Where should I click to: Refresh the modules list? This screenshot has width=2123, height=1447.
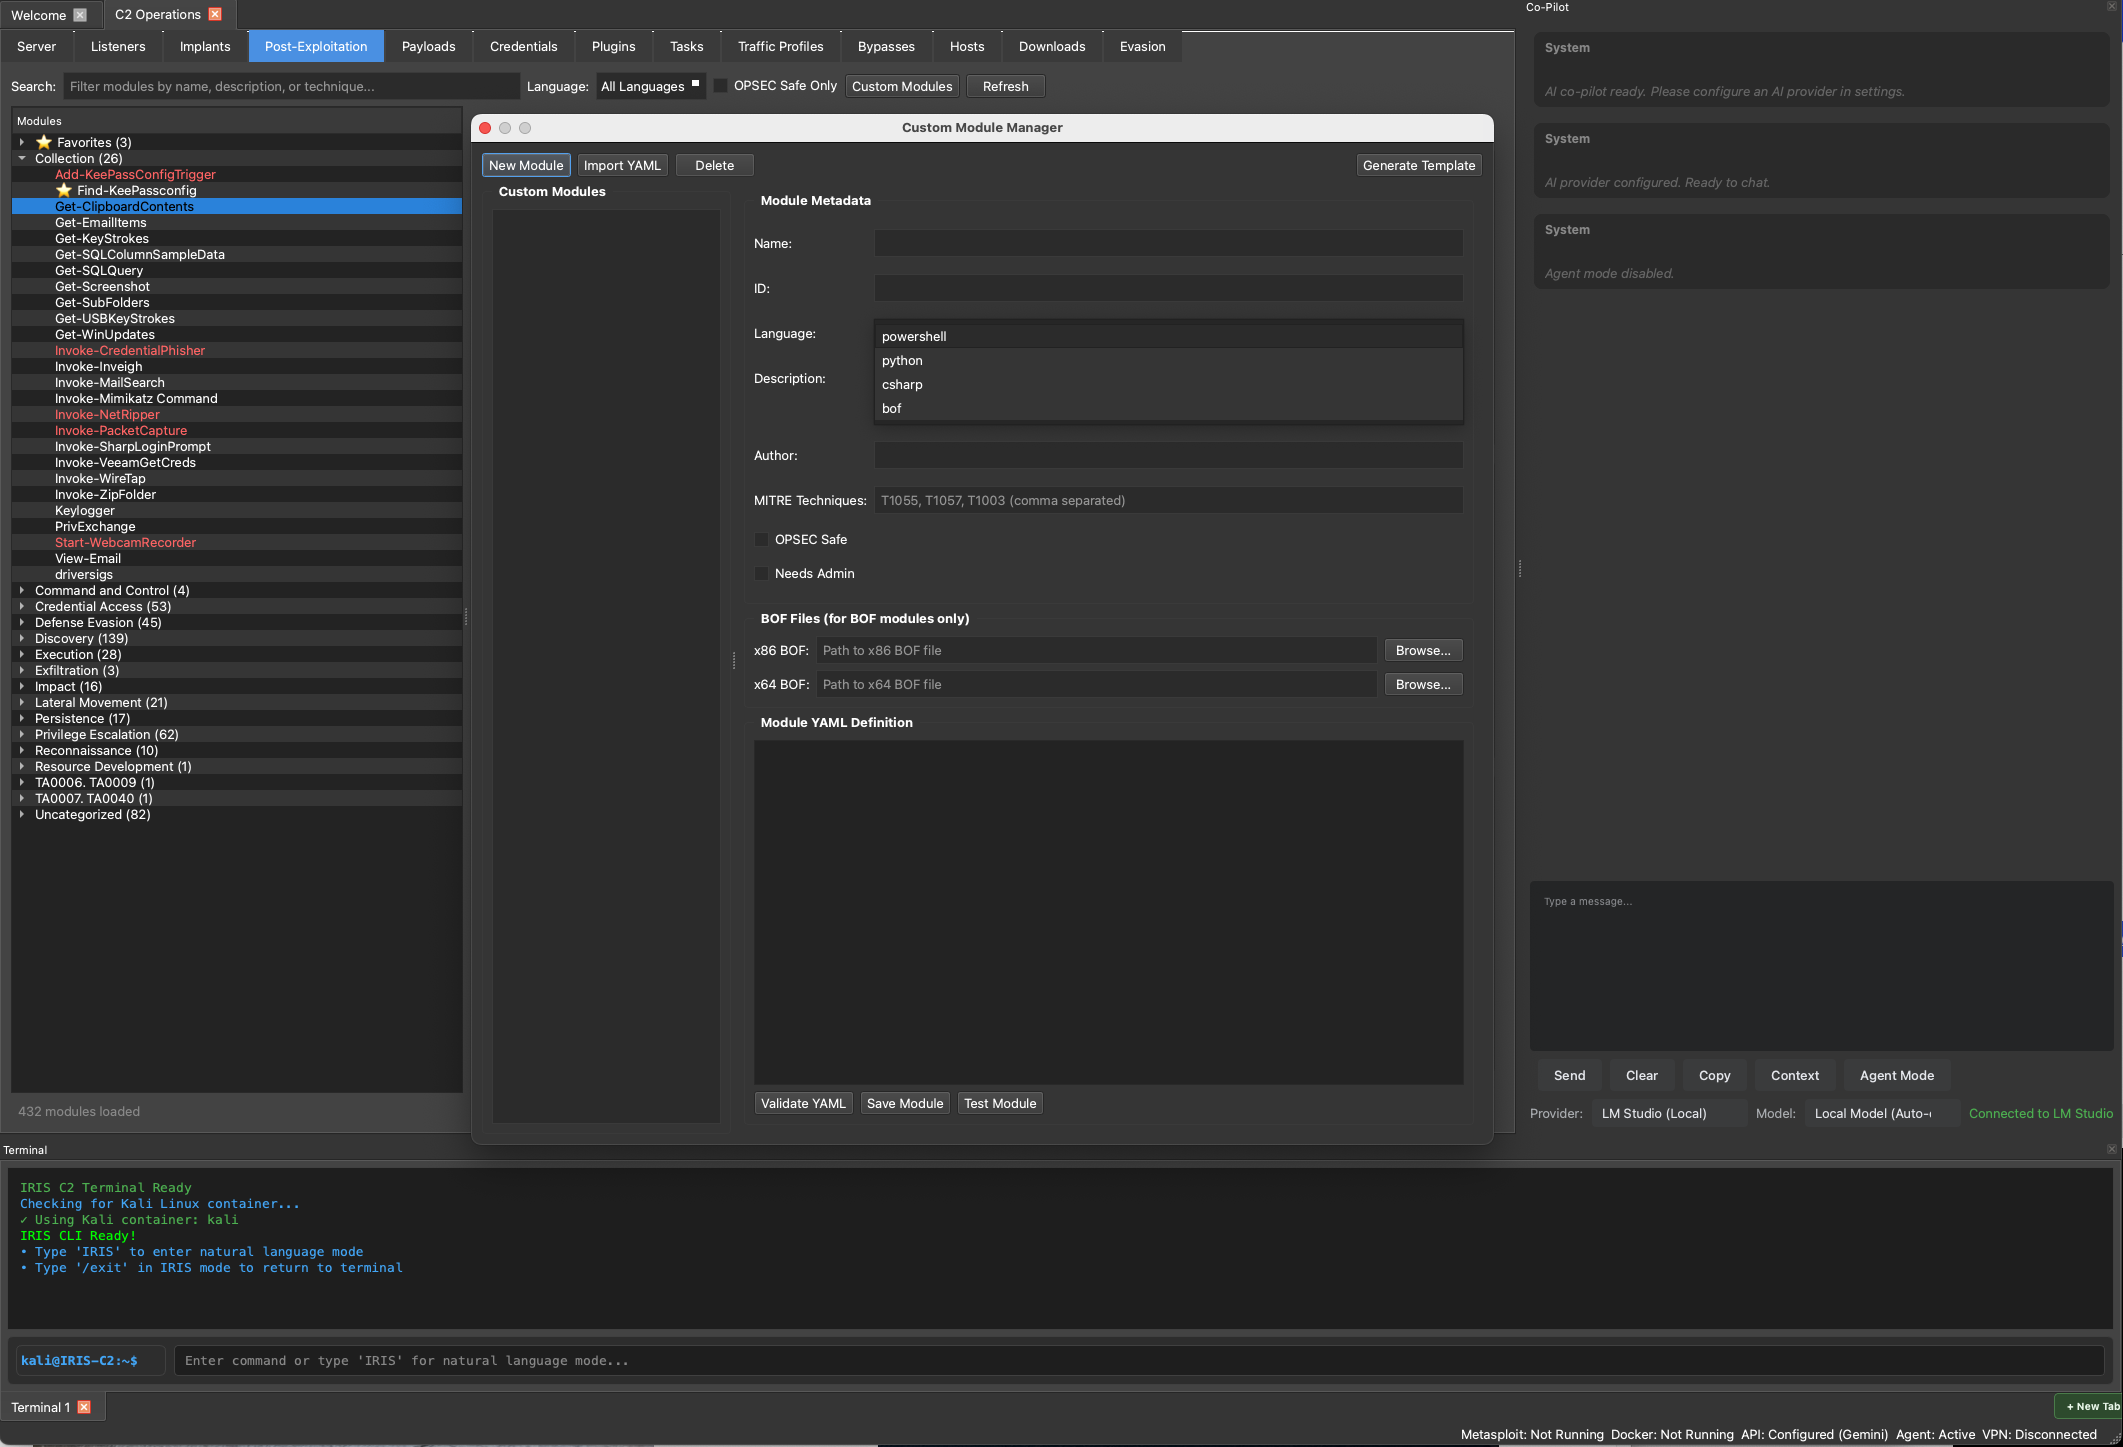click(1005, 86)
